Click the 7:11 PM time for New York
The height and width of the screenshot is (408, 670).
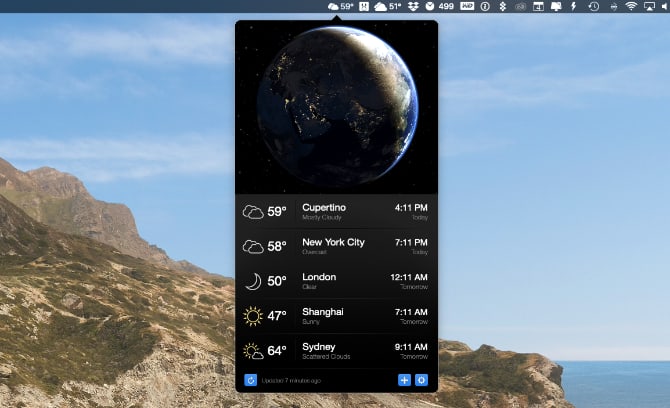click(411, 243)
